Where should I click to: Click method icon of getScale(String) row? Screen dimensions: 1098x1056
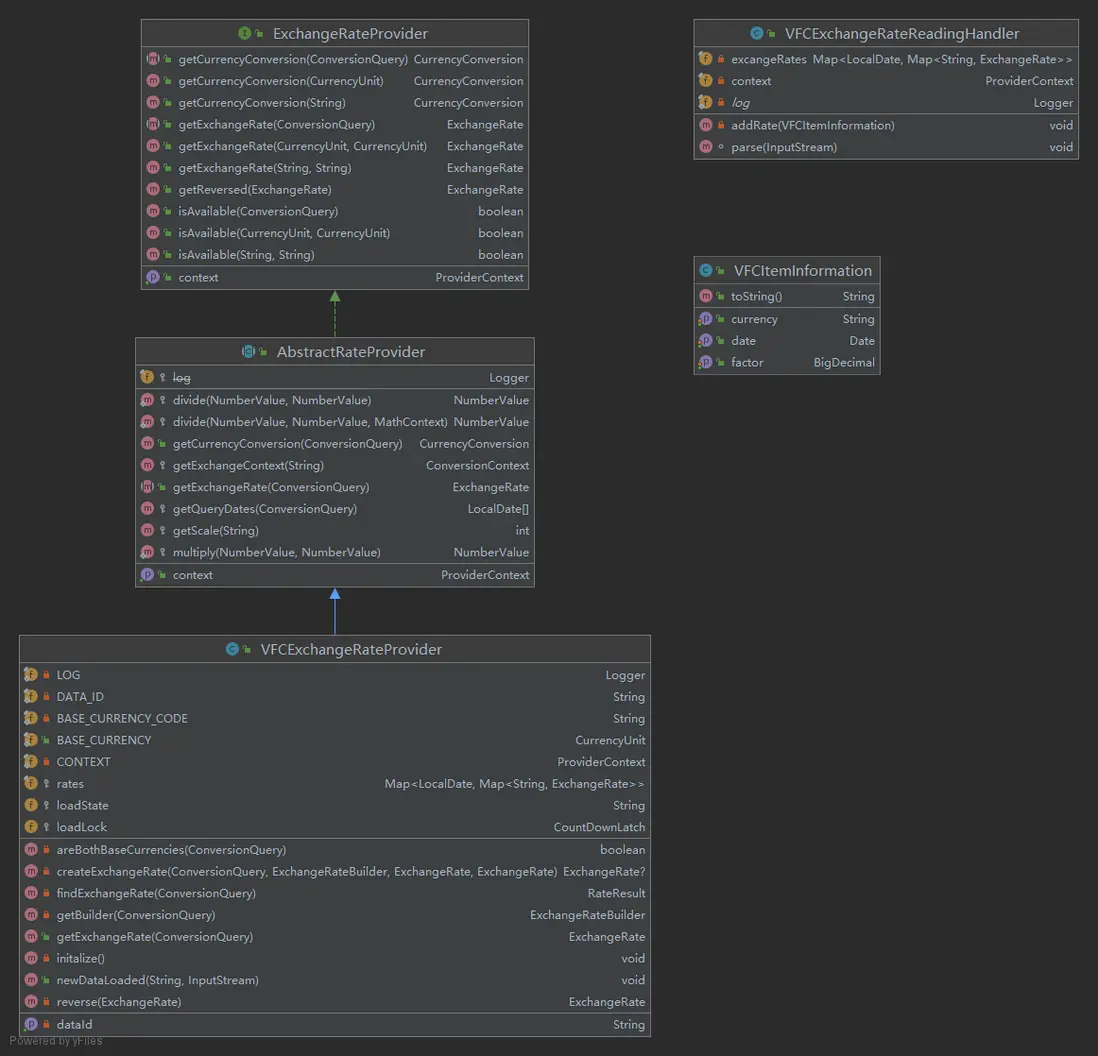coord(147,530)
